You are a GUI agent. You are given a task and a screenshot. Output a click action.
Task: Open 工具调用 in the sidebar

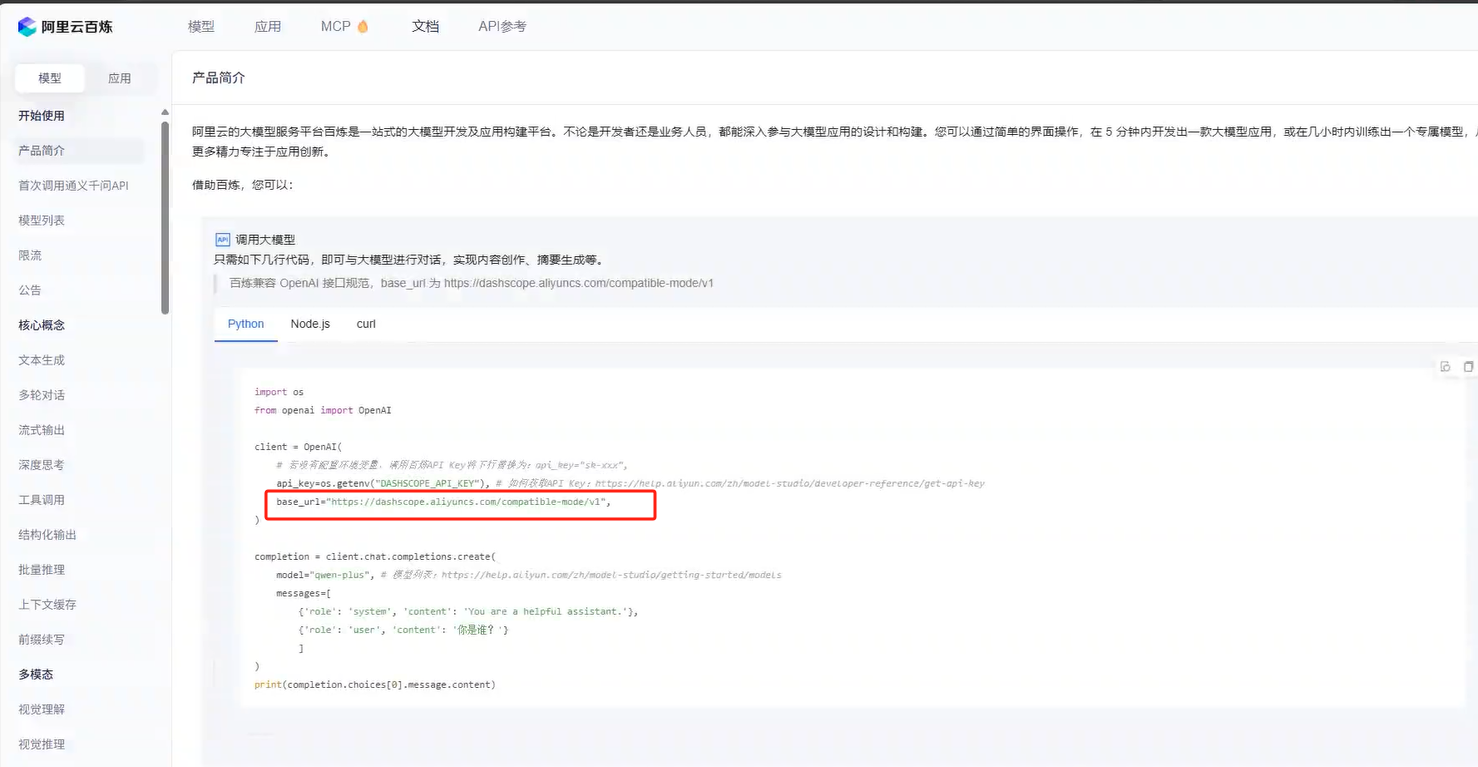click(41, 500)
